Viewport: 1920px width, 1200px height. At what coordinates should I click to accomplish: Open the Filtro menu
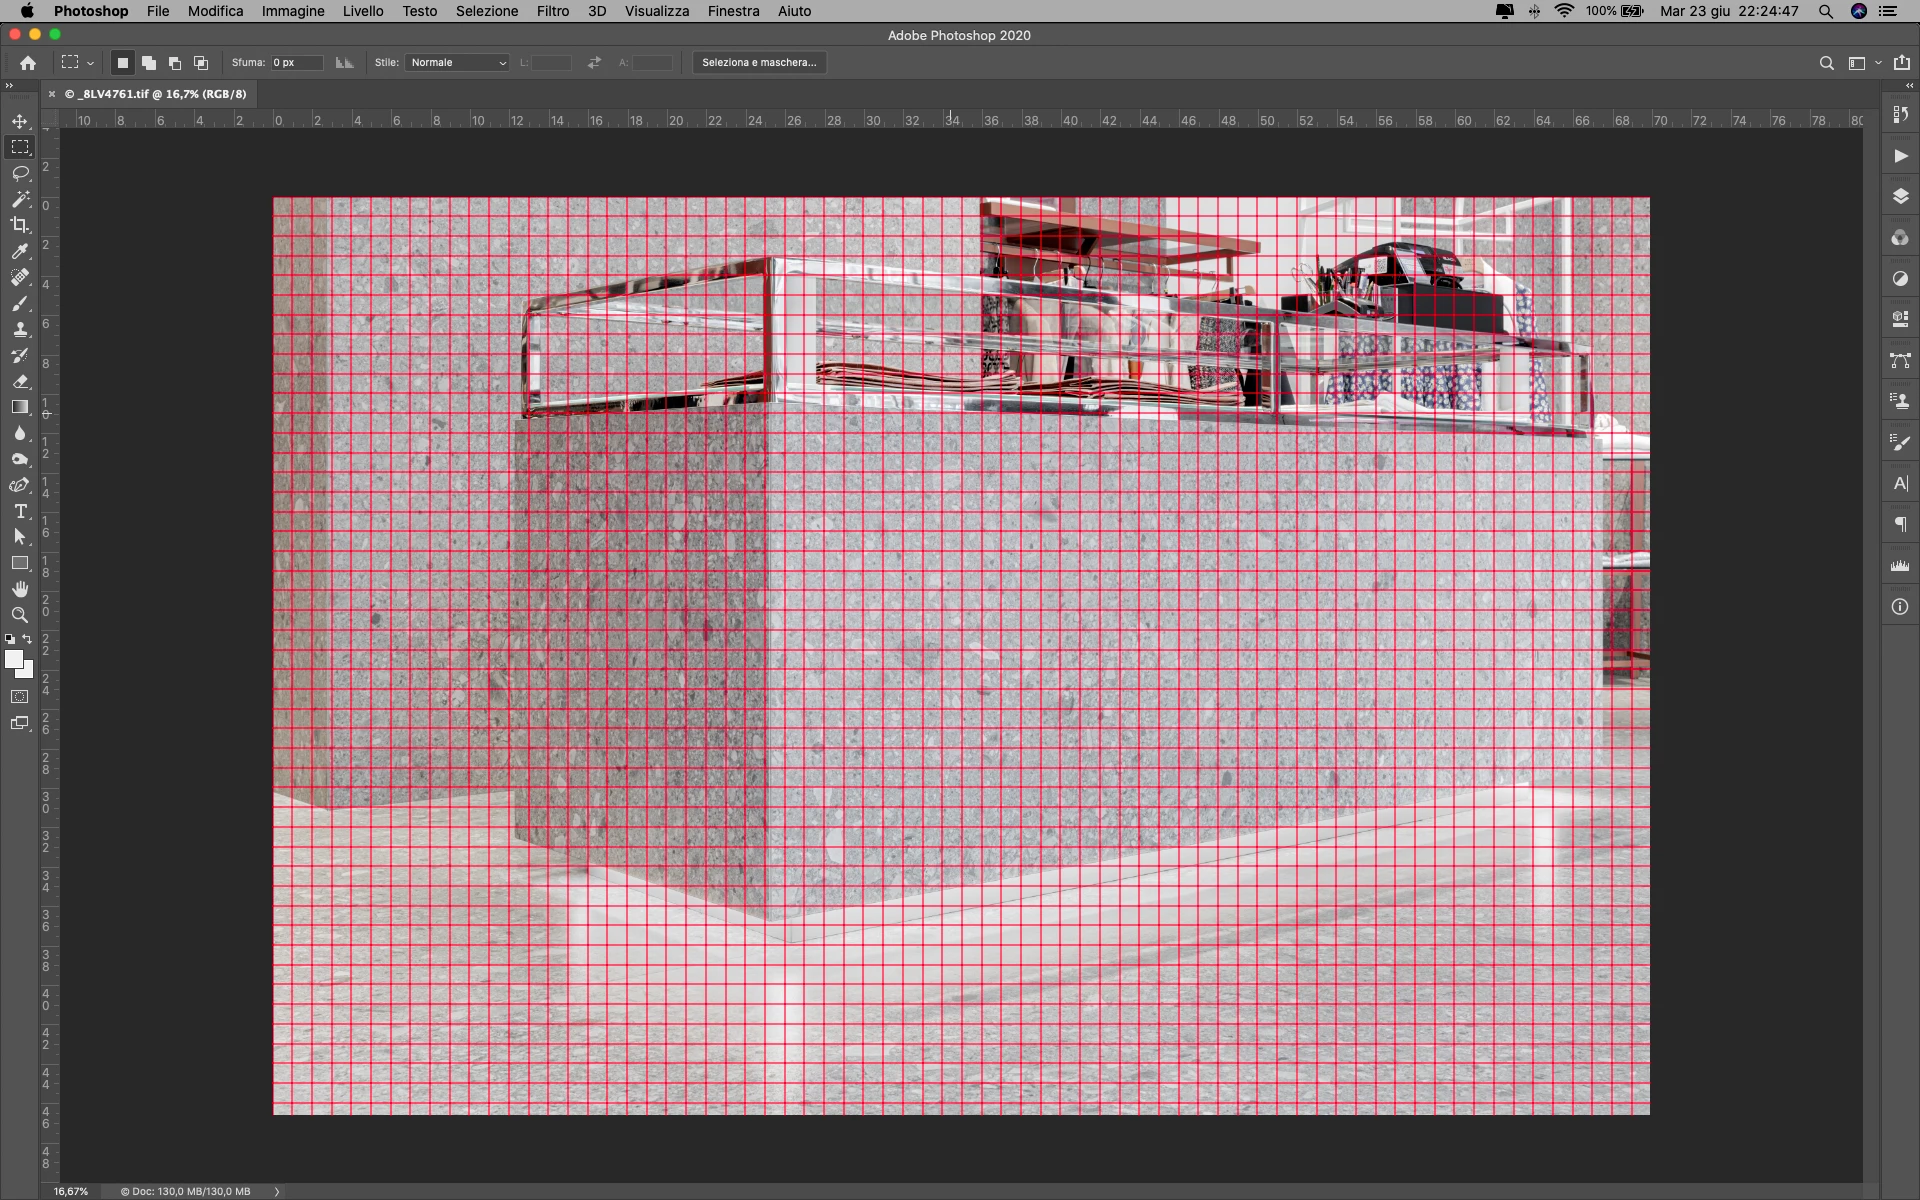click(x=552, y=11)
